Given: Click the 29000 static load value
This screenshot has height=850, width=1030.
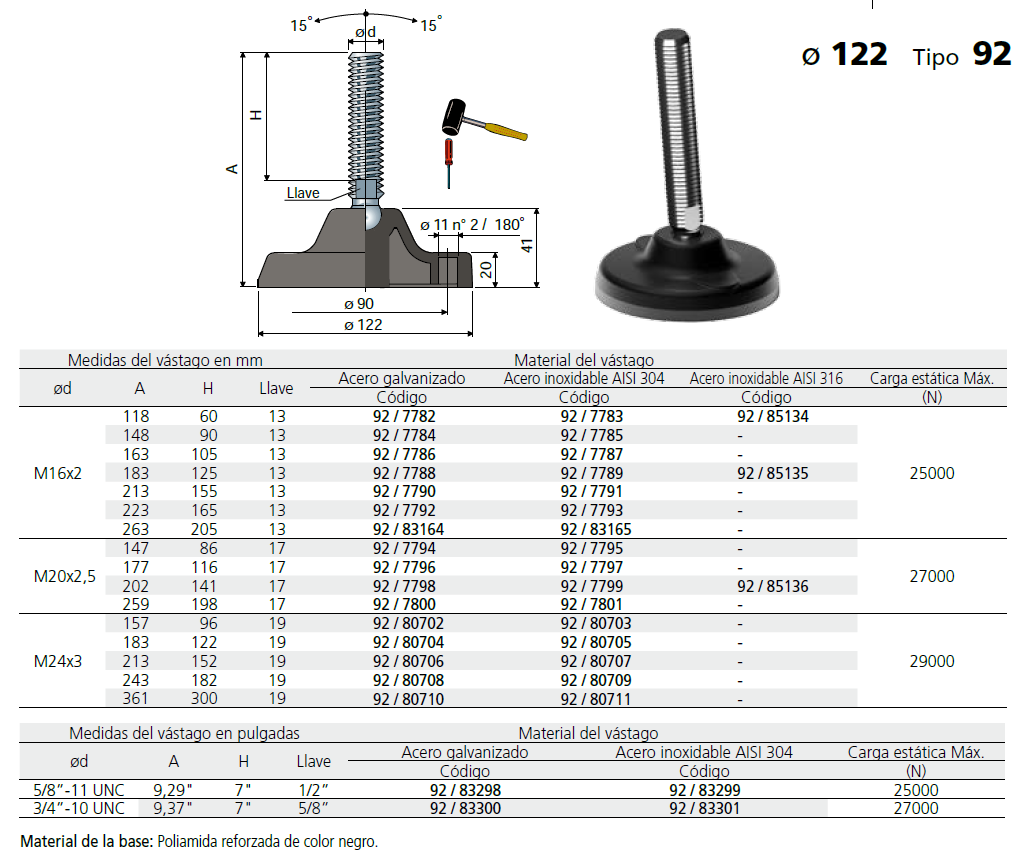Looking at the screenshot, I should point(932,662).
